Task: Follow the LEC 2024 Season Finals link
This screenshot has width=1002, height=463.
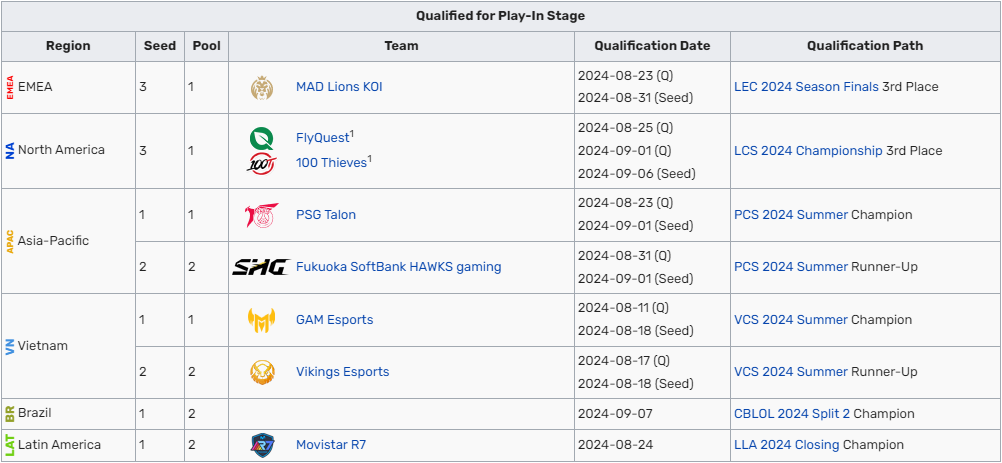Action: (x=806, y=87)
